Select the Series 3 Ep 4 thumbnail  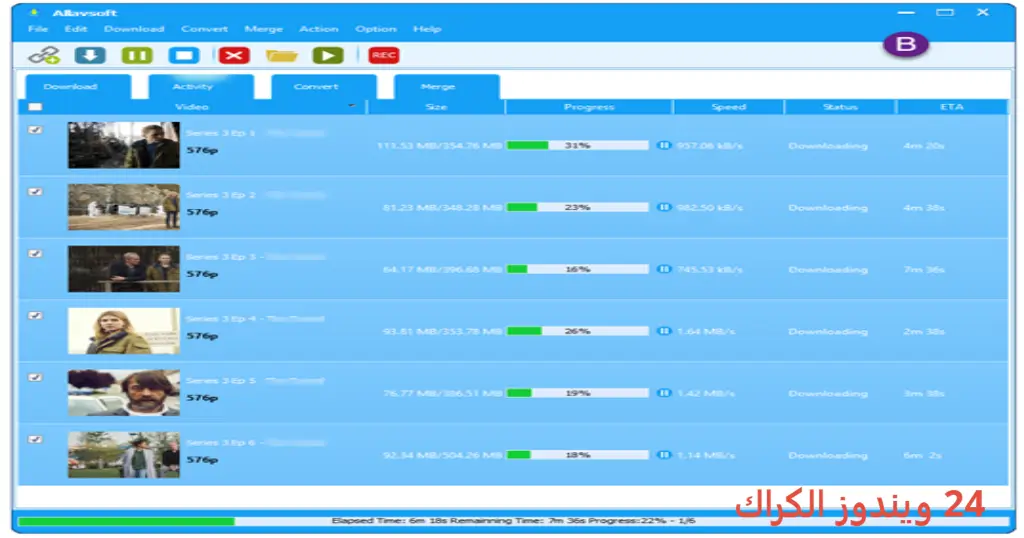tap(123, 331)
